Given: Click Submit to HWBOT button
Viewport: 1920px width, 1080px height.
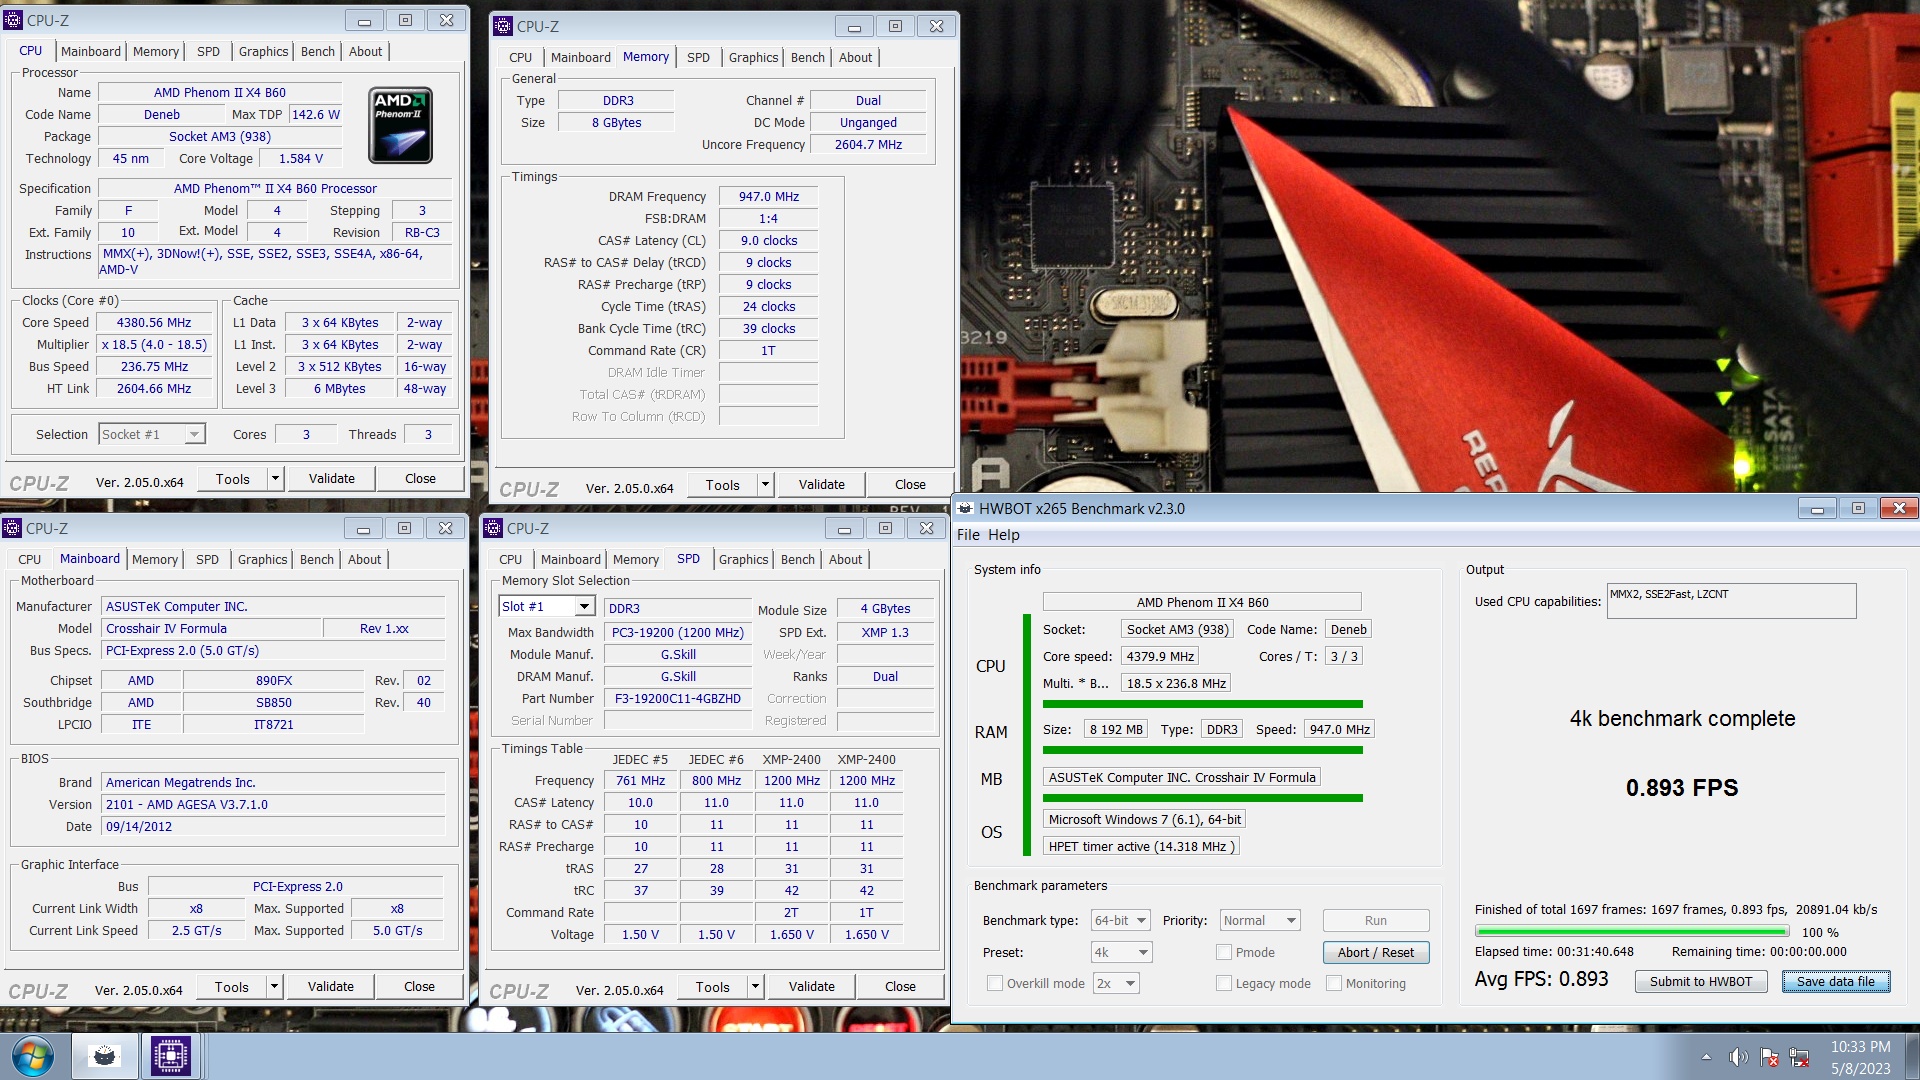Looking at the screenshot, I should tap(1700, 981).
